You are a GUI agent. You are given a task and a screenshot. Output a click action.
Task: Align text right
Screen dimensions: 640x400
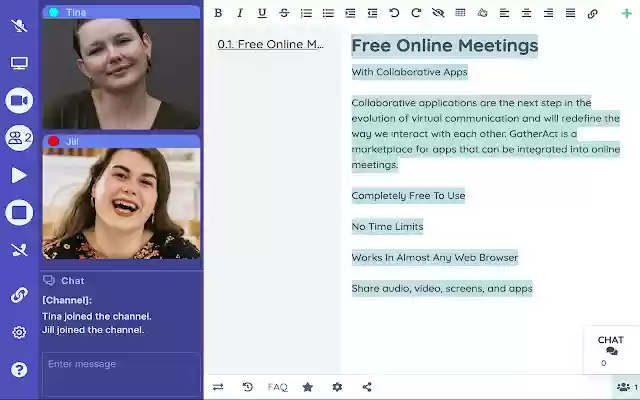[x=549, y=13]
